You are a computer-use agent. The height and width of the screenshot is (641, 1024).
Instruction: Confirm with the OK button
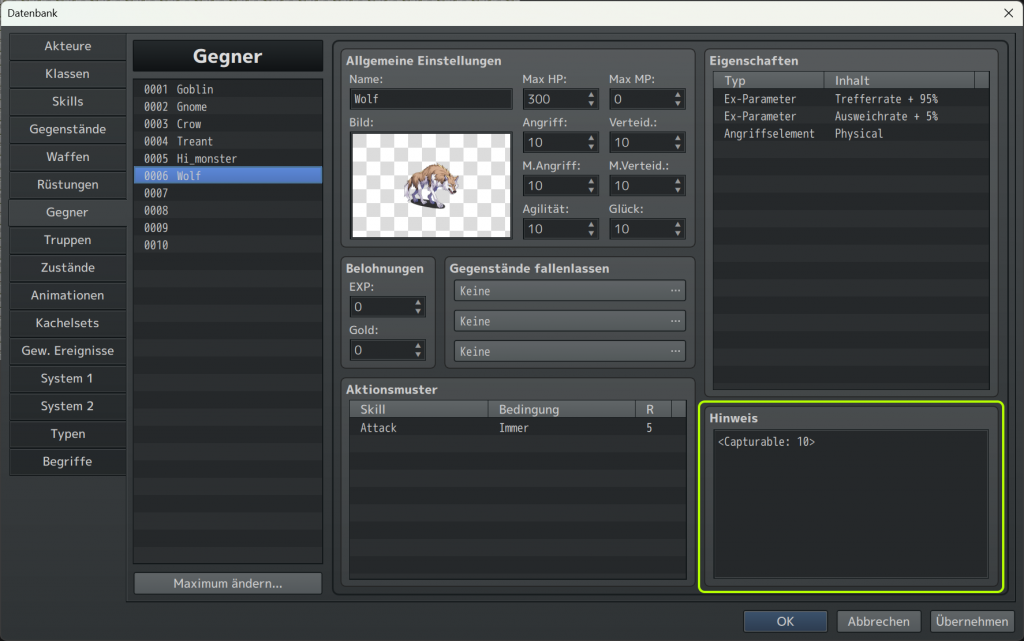click(785, 621)
